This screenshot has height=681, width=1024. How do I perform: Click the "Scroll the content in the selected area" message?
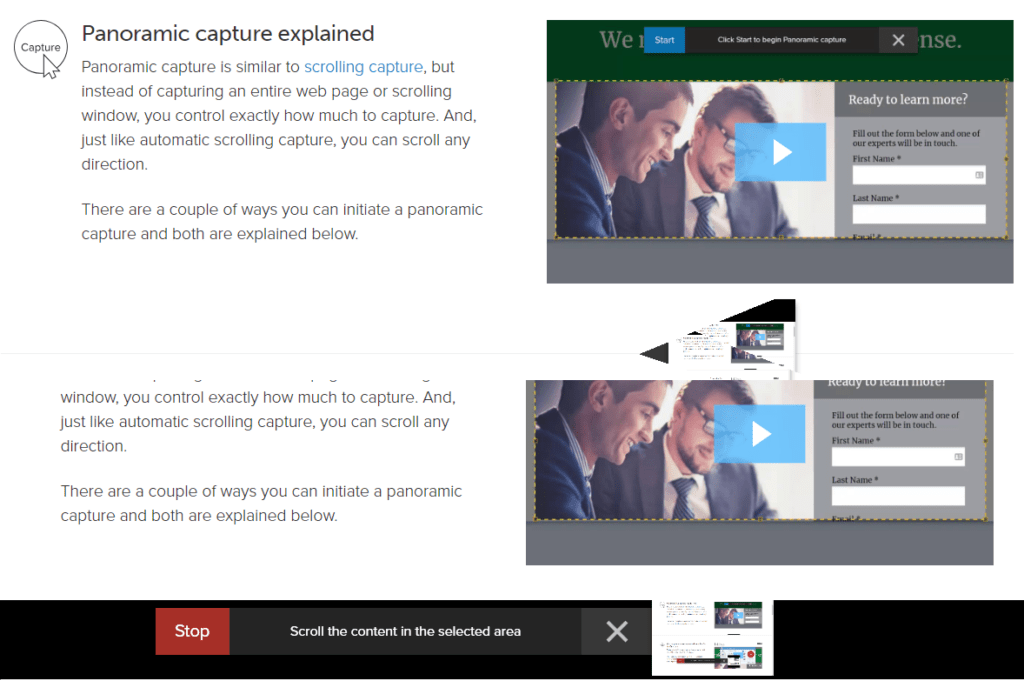pyautogui.click(x=405, y=631)
